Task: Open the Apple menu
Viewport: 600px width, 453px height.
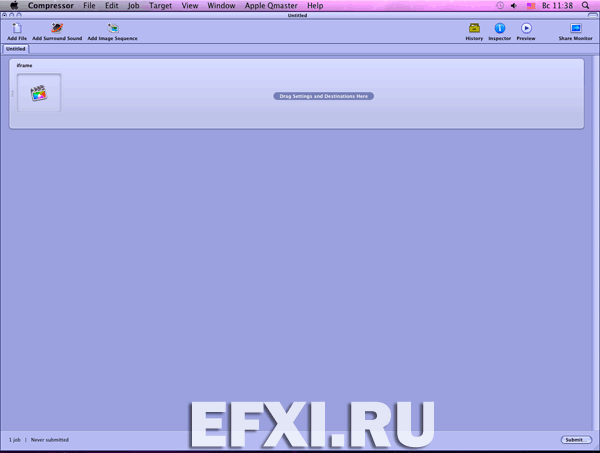Action: pos(14,5)
